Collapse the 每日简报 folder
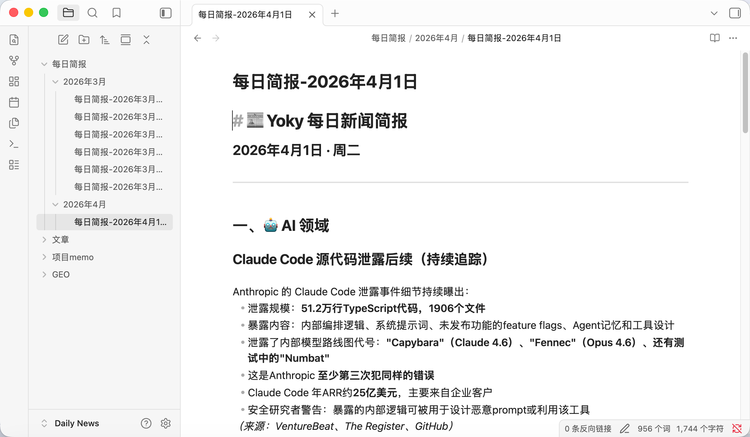 click(x=44, y=64)
